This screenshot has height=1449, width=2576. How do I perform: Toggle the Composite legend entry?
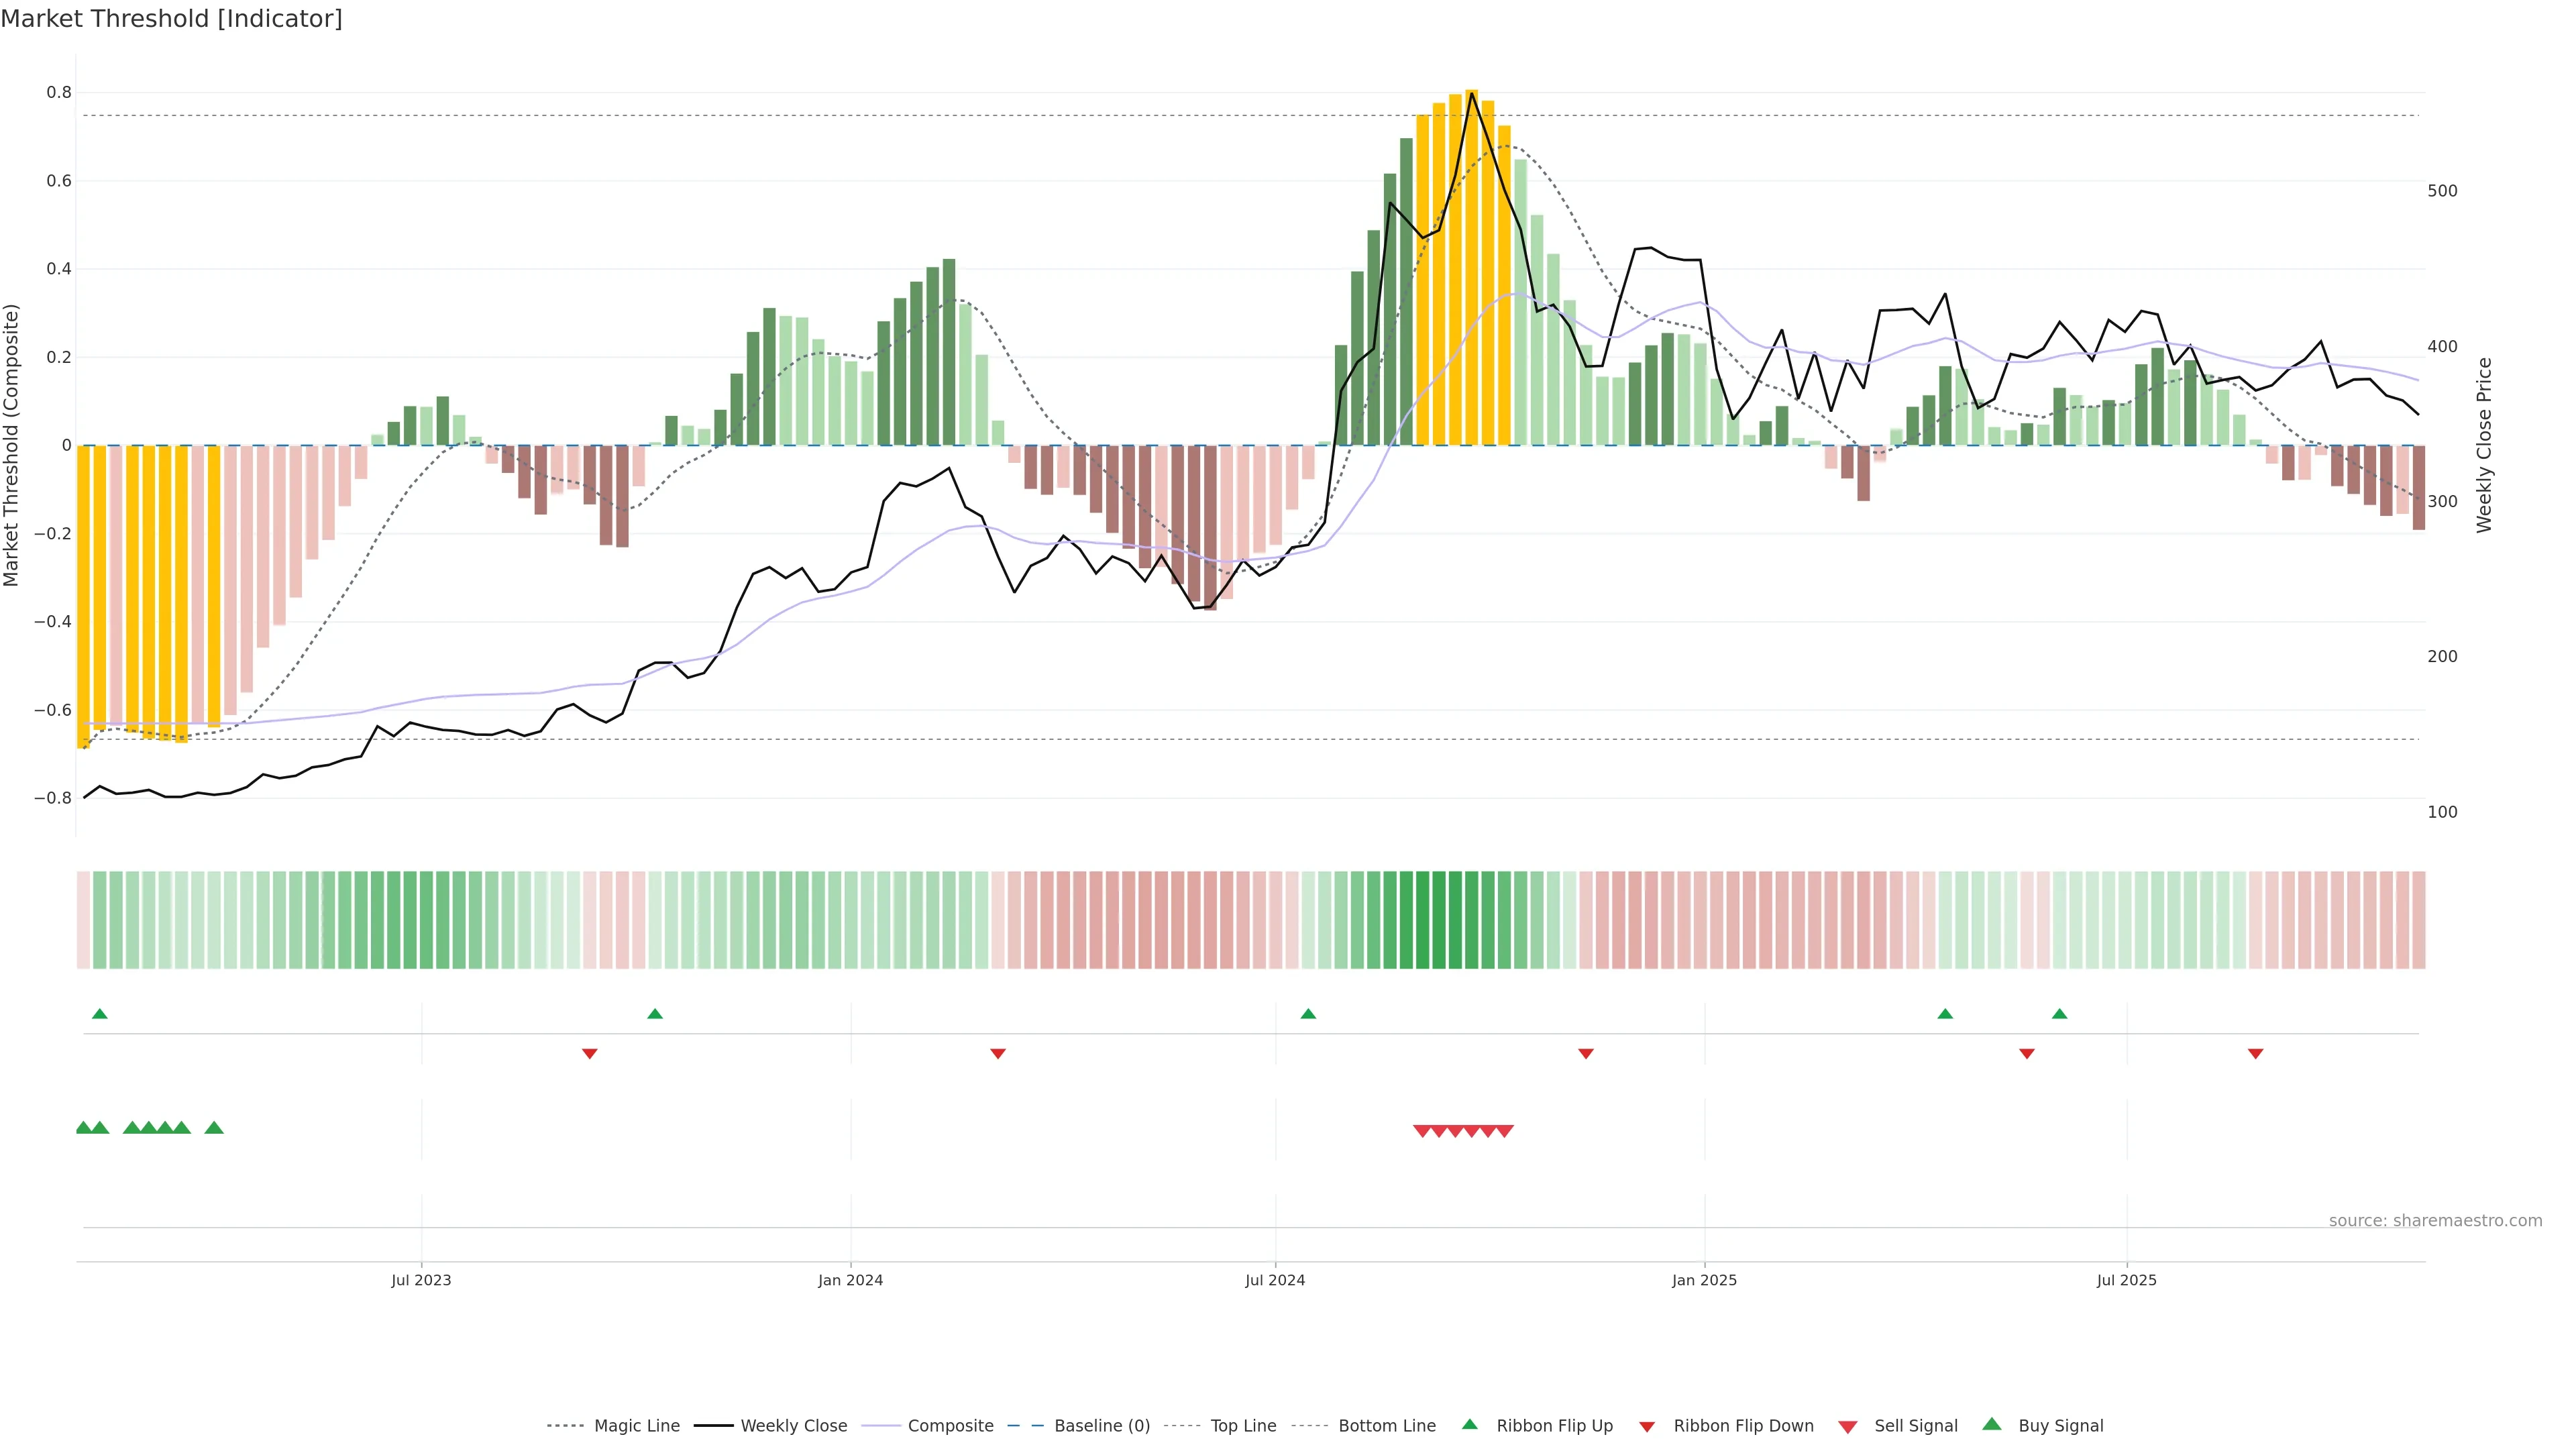[x=950, y=1426]
